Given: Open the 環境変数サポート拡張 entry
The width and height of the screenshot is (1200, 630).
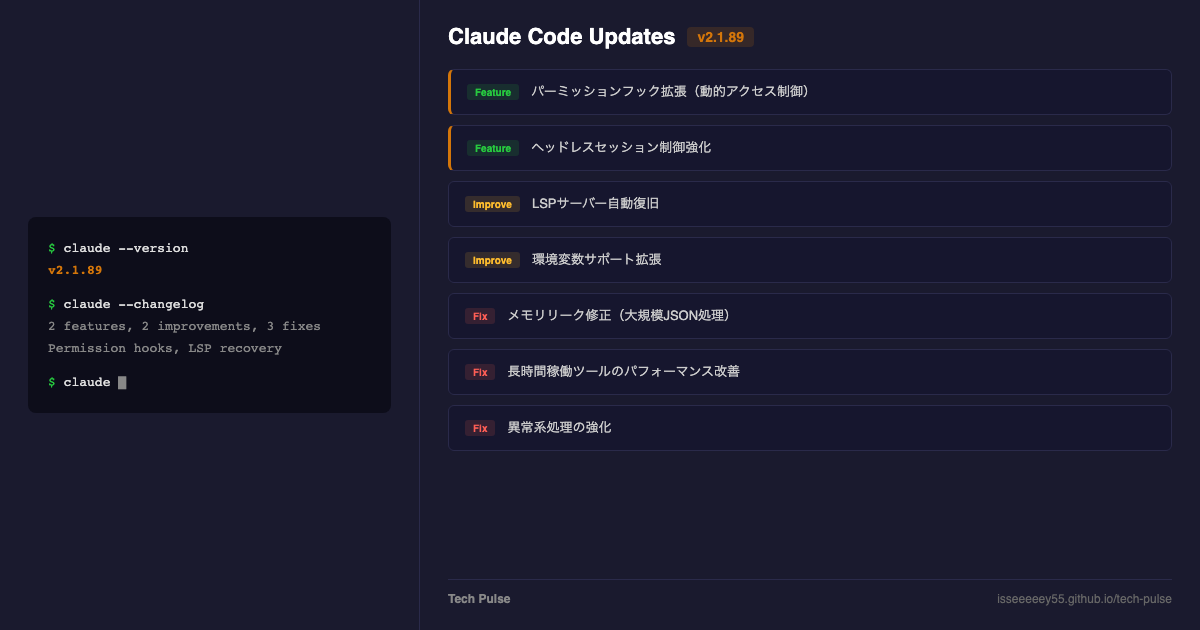Looking at the screenshot, I should click(x=596, y=260).
